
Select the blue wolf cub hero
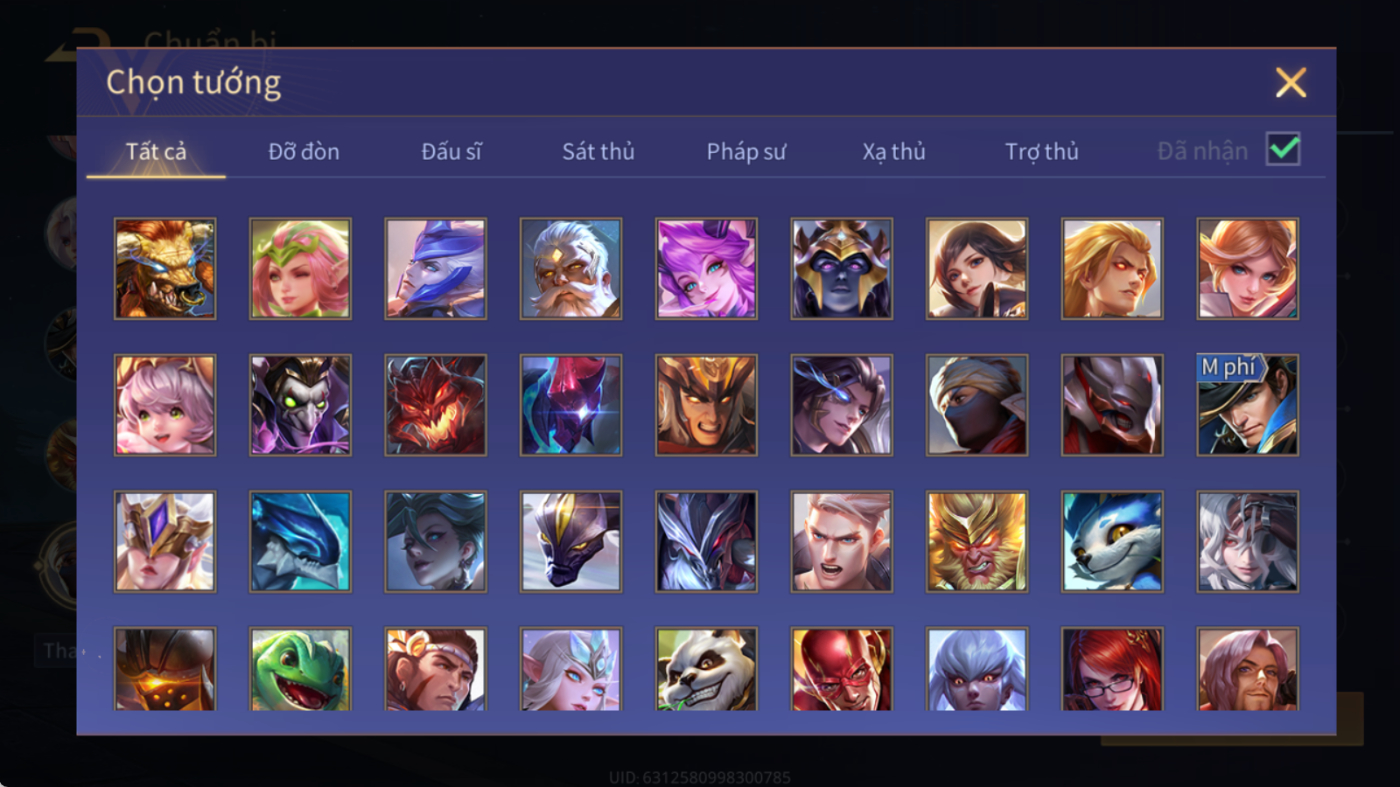click(1113, 542)
